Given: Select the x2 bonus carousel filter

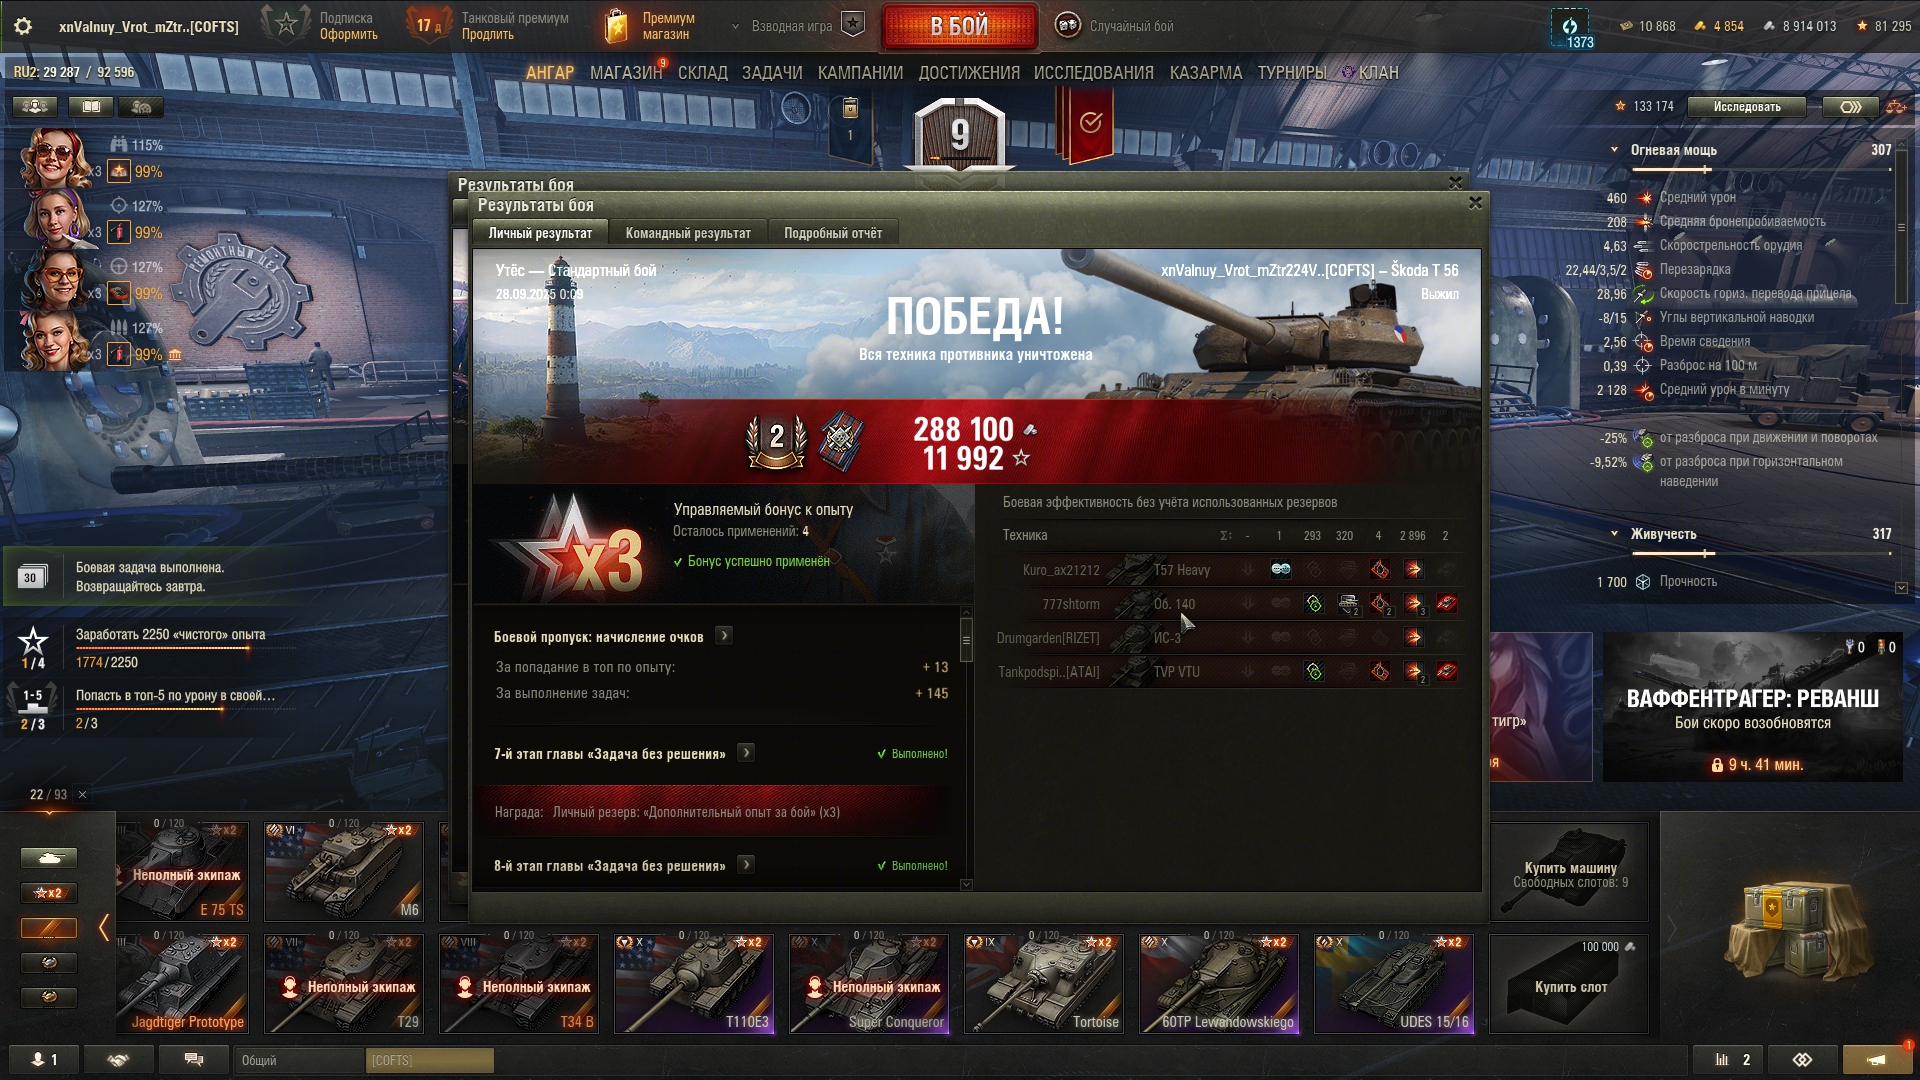Looking at the screenshot, I should (48, 893).
